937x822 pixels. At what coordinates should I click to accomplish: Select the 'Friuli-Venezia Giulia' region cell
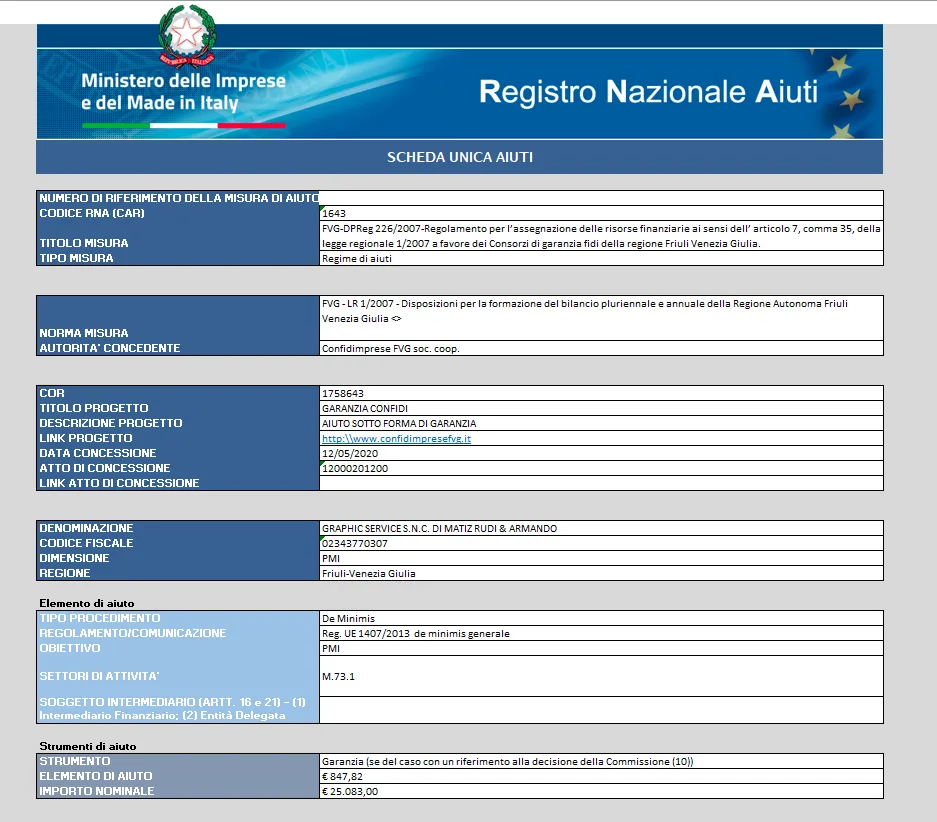601,573
